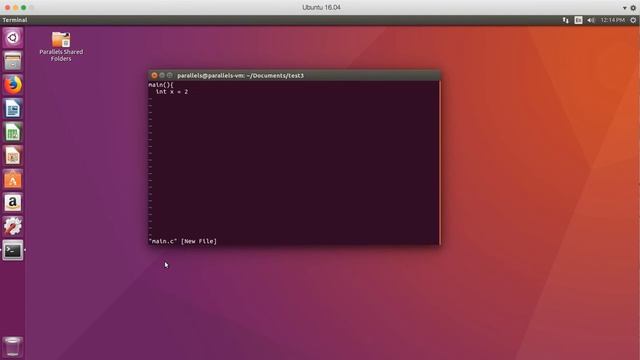Open the Files manager from launcher

(x=13, y=61)
